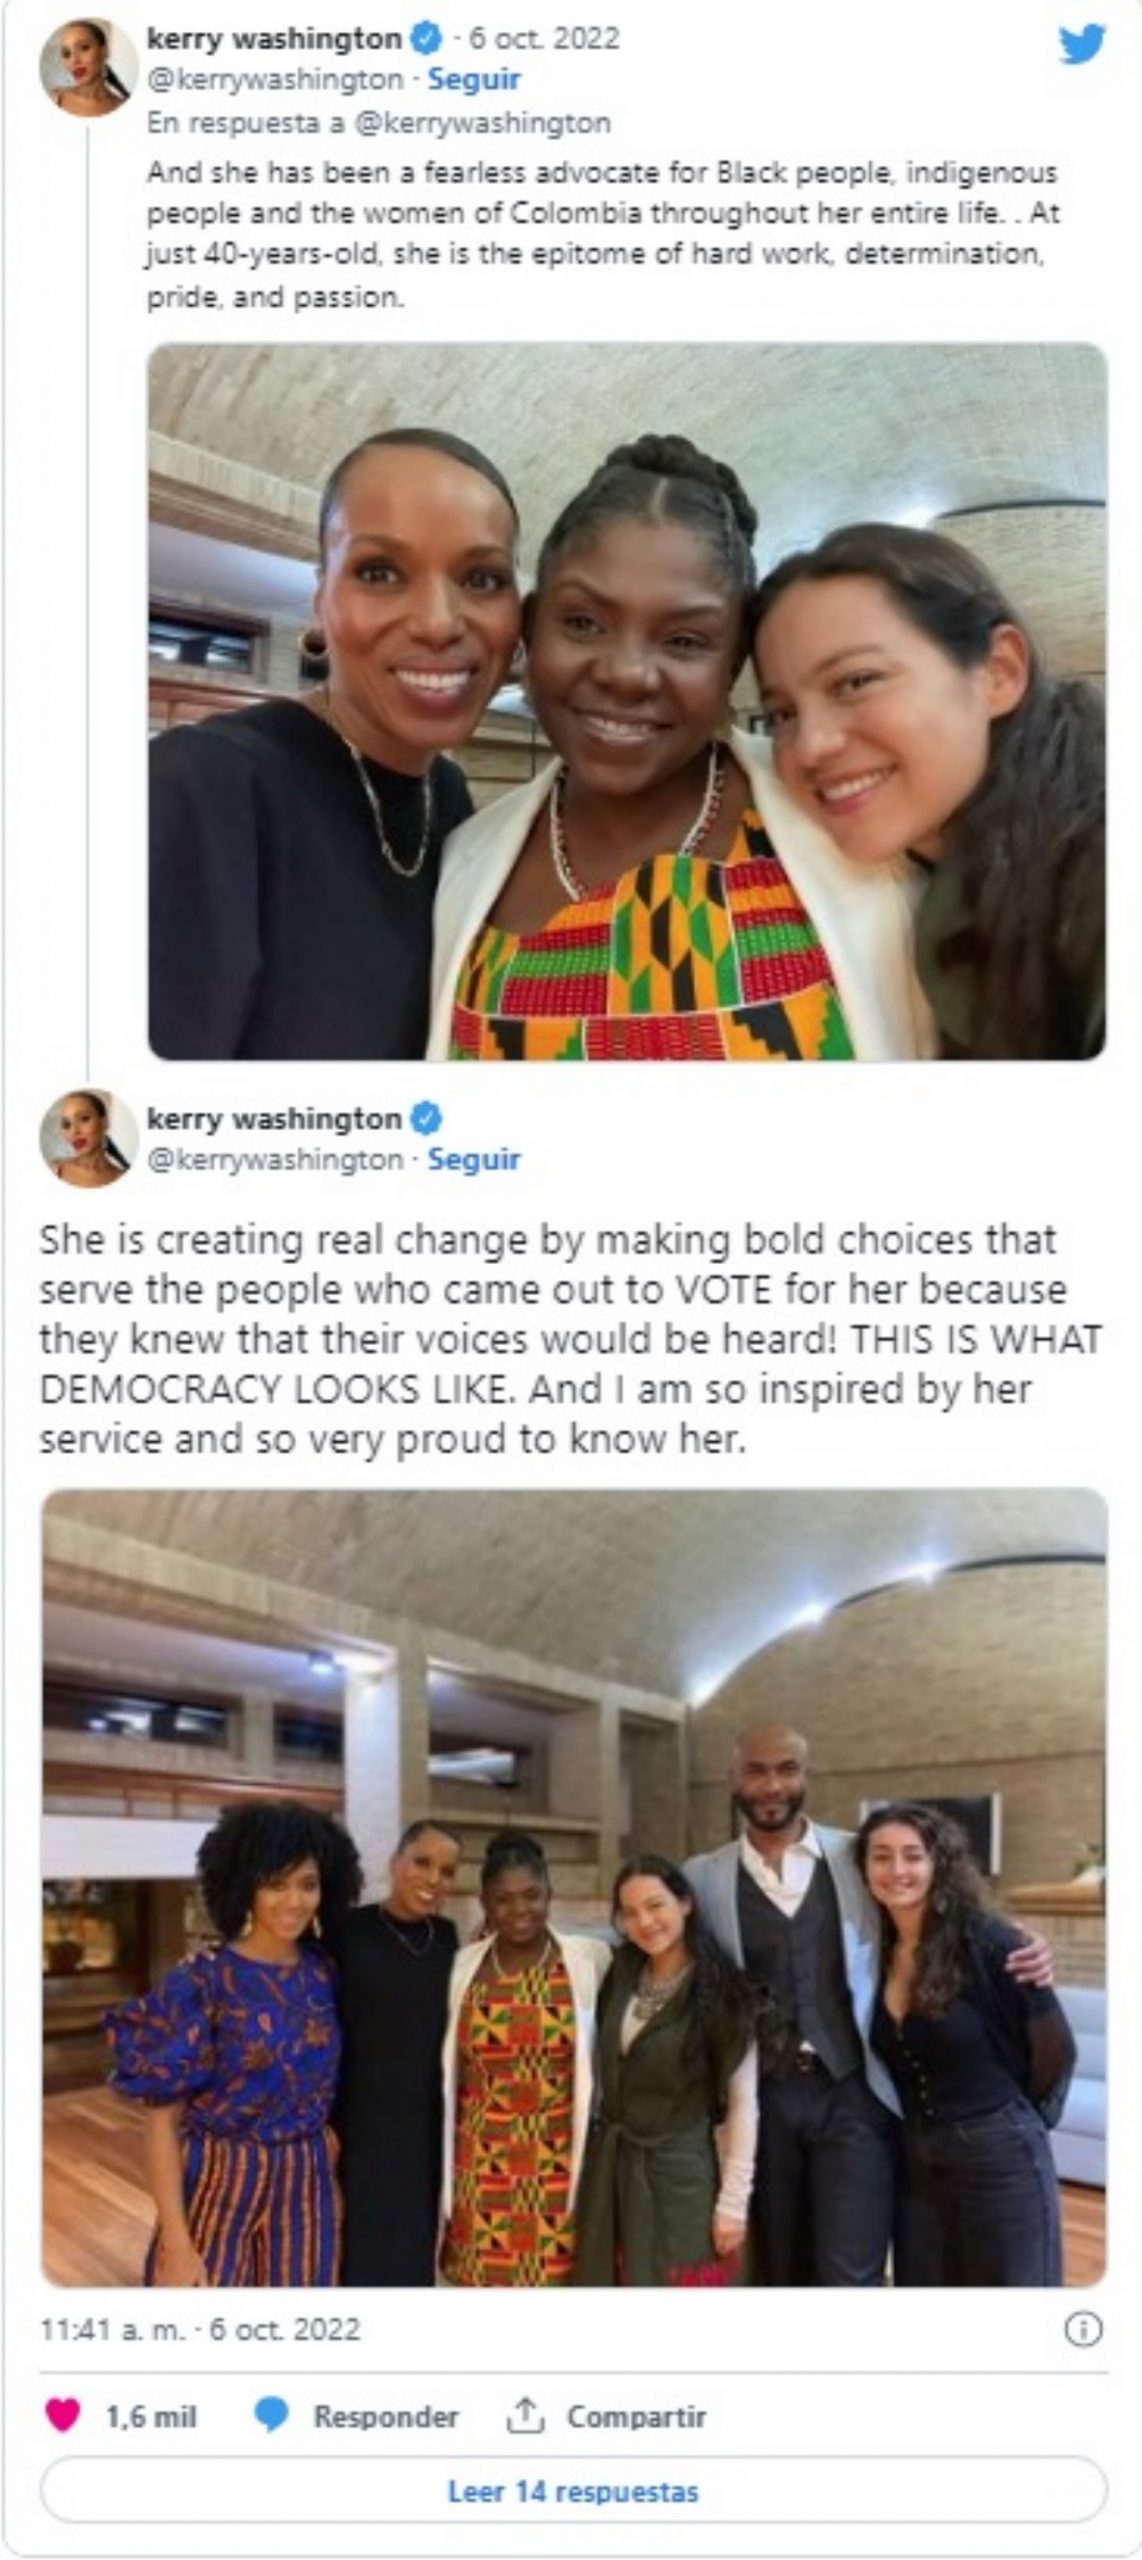The image size is (1142, 2560).
Task: Follow via the first Seguir link
Action: pos(474,79)
